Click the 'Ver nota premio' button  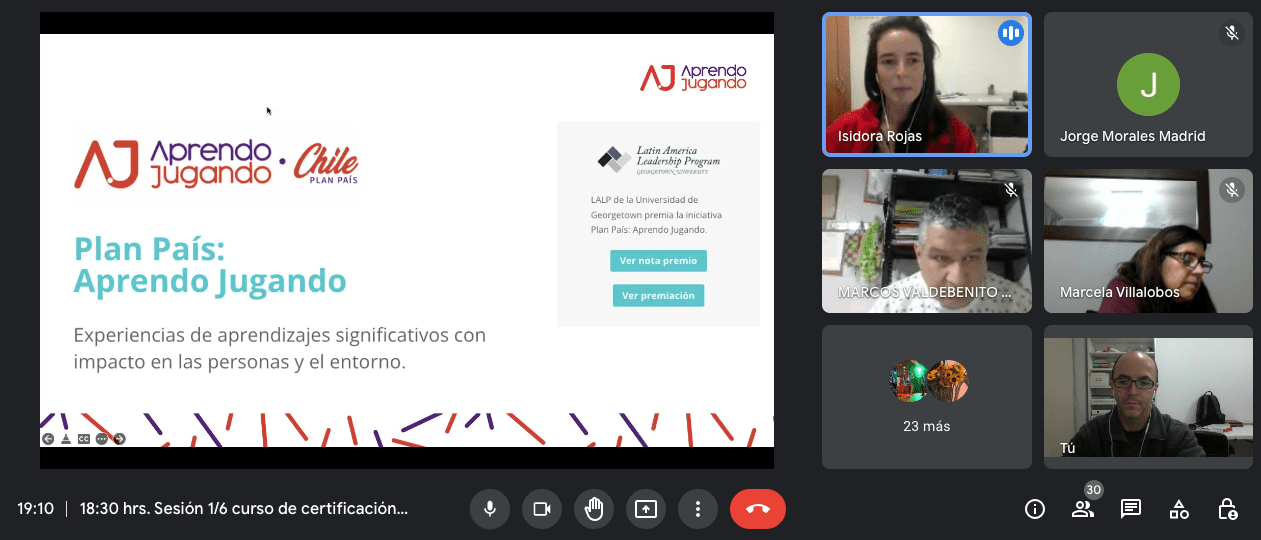(x=658, y=261)
